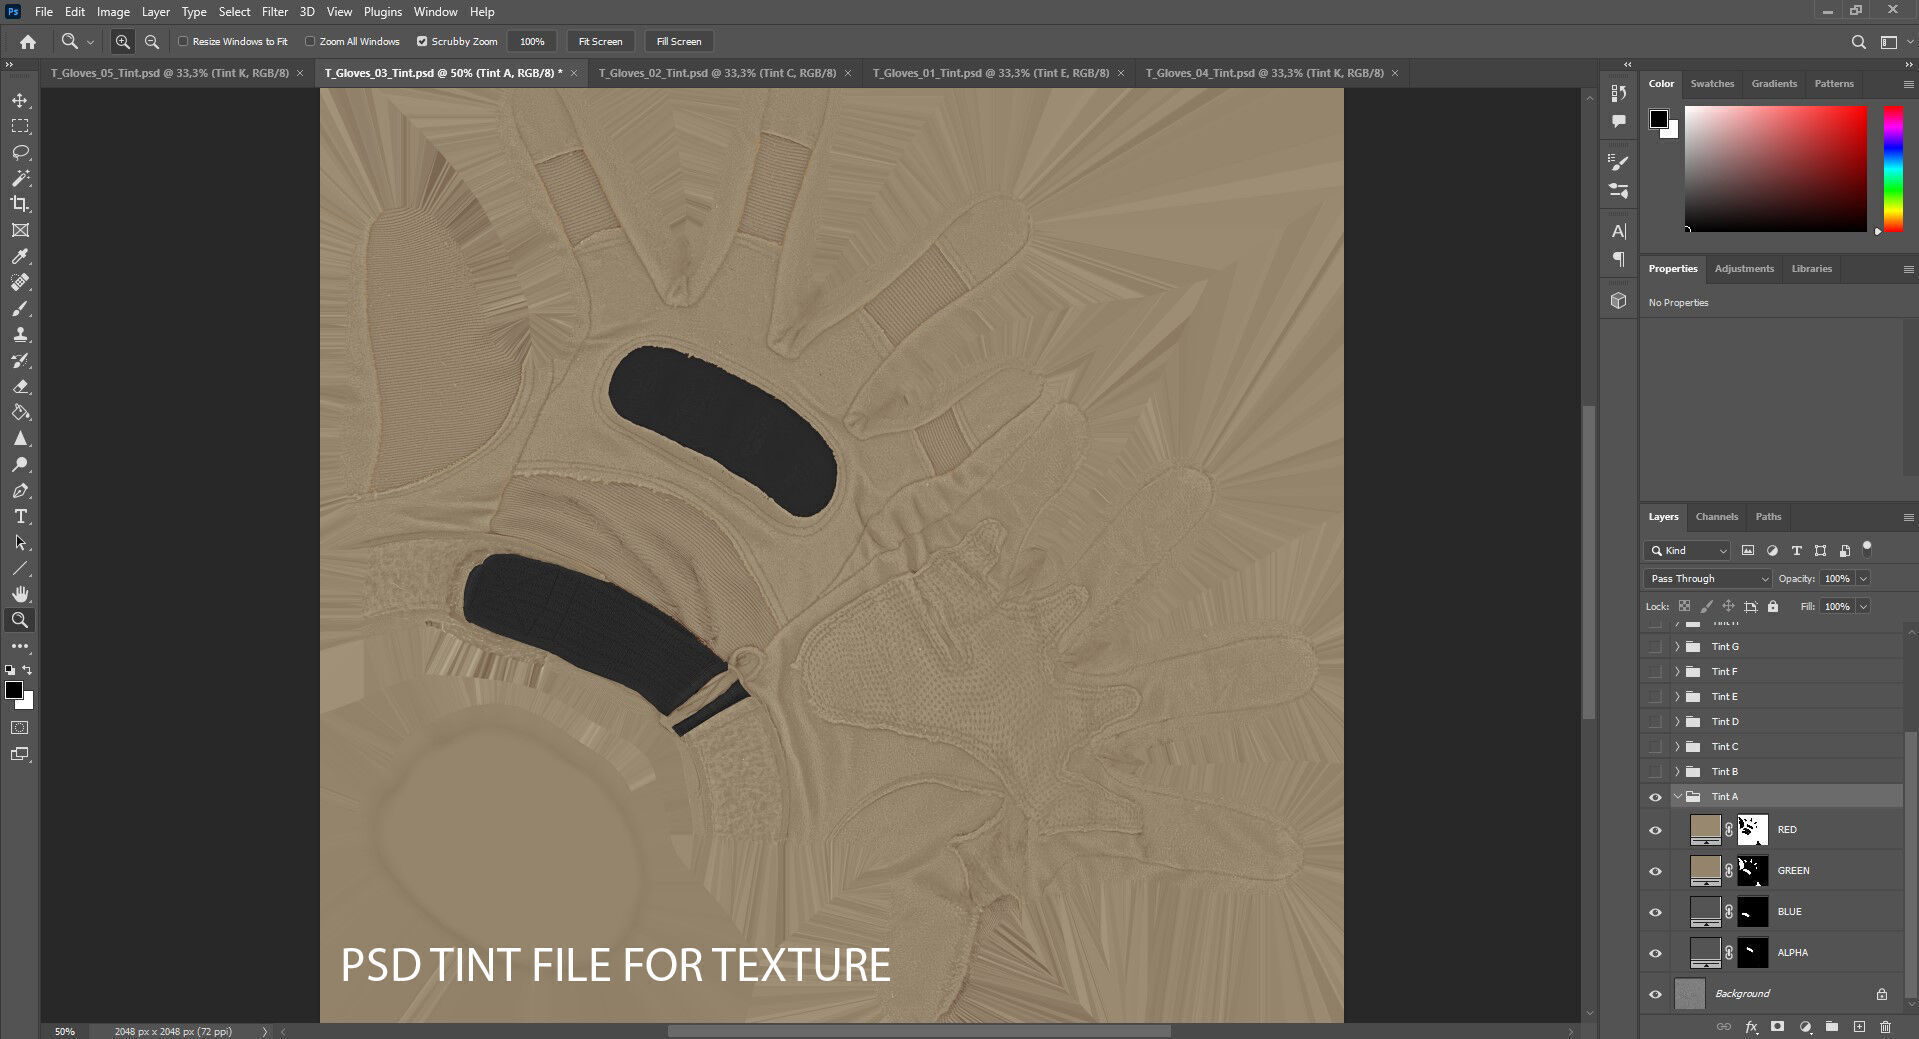Select the Eraser tool

(x=20, y=386)
